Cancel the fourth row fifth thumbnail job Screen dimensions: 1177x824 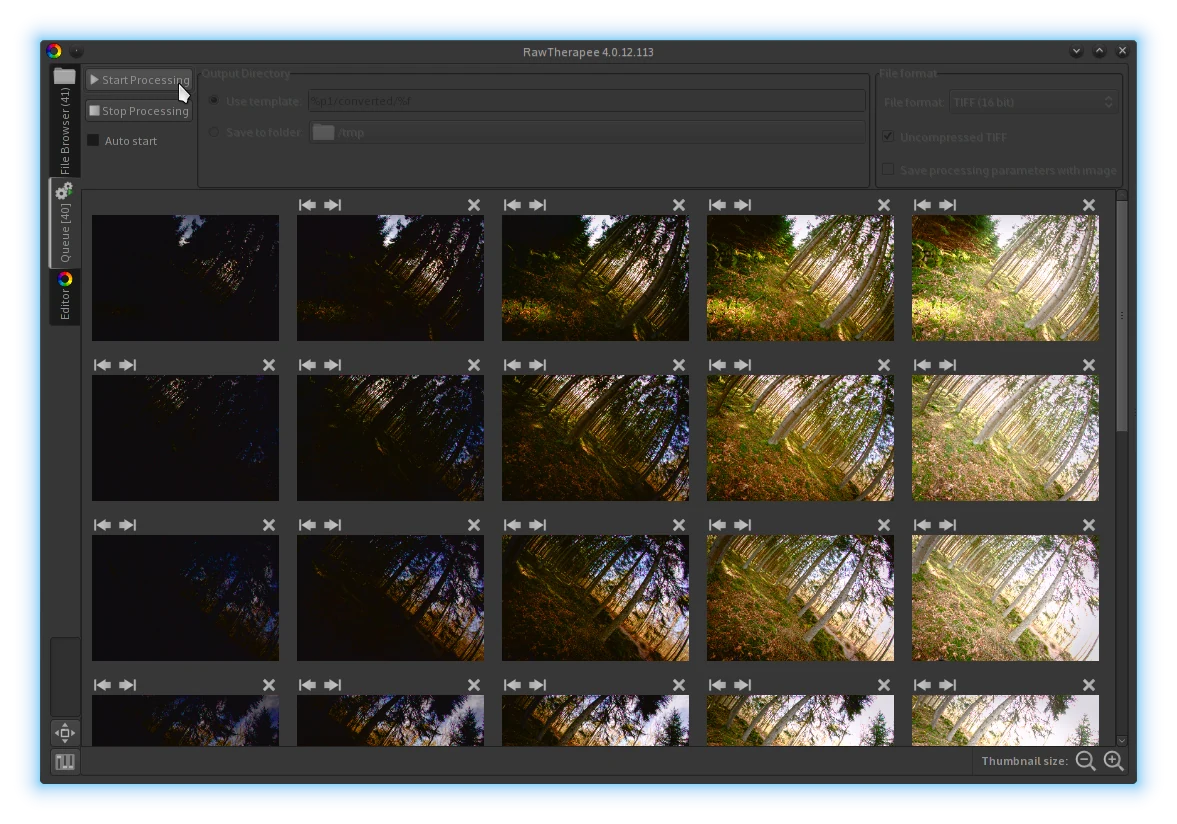tap(1088, 684)
